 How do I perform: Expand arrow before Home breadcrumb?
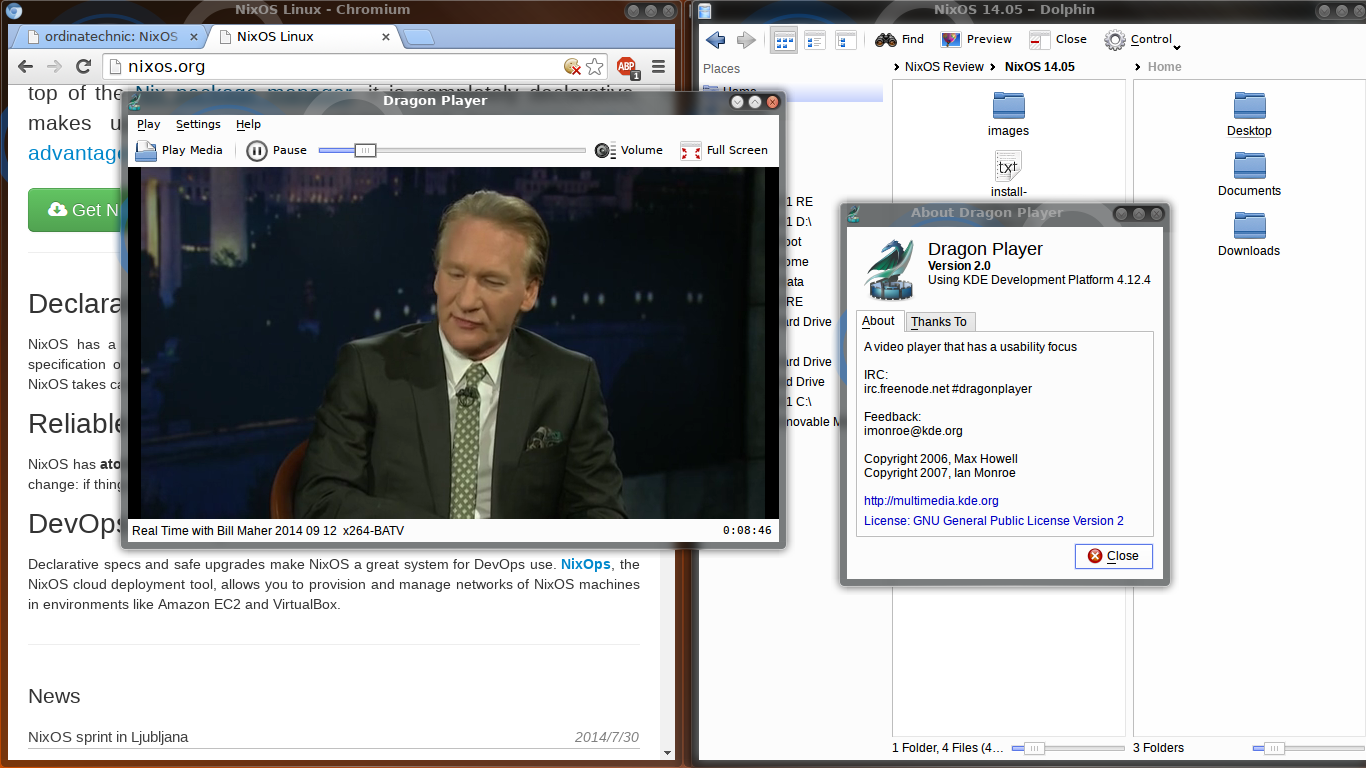[1139, 67]
